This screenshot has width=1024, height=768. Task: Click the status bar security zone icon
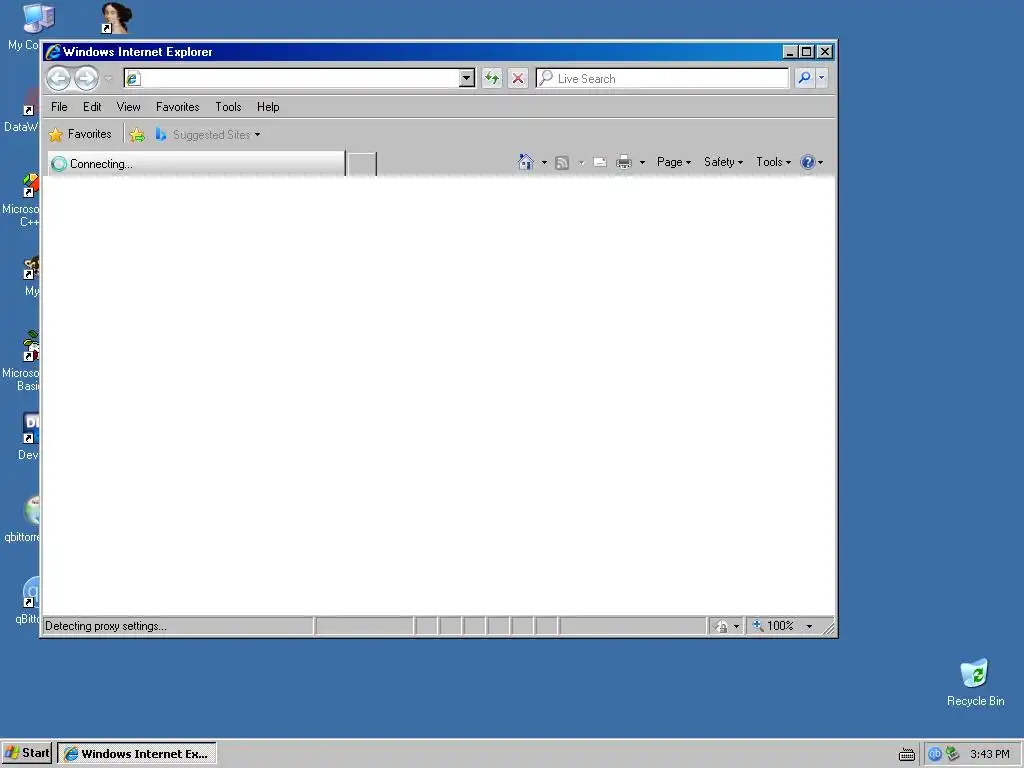point(722,626)
